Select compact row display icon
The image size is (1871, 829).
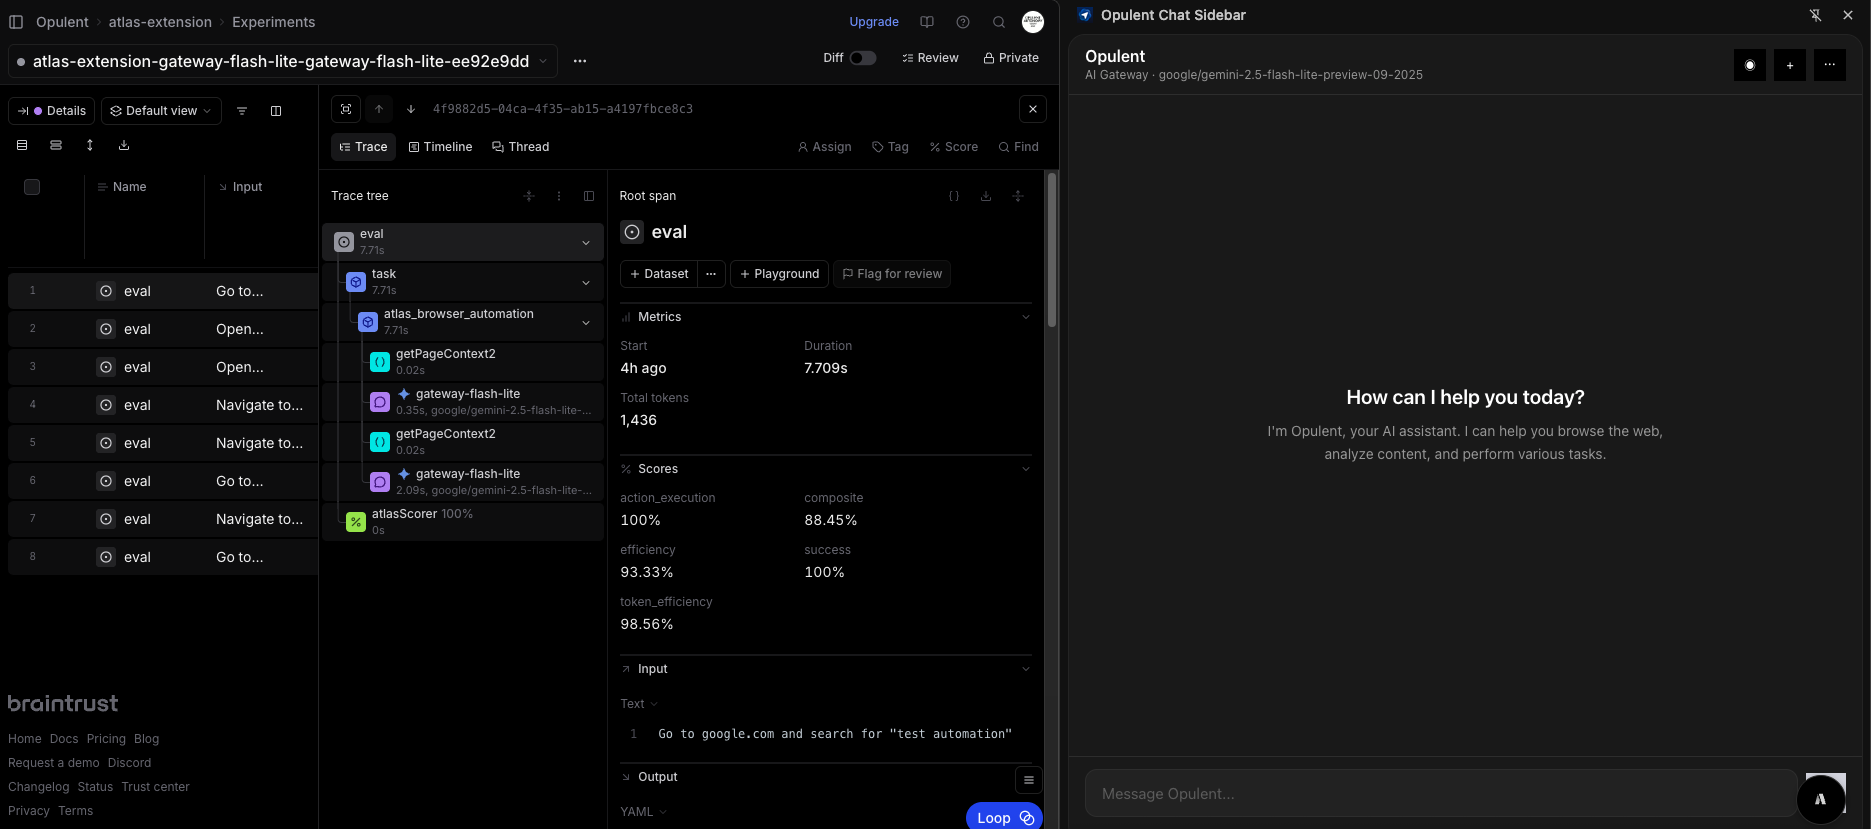click(x=22, y=145)
